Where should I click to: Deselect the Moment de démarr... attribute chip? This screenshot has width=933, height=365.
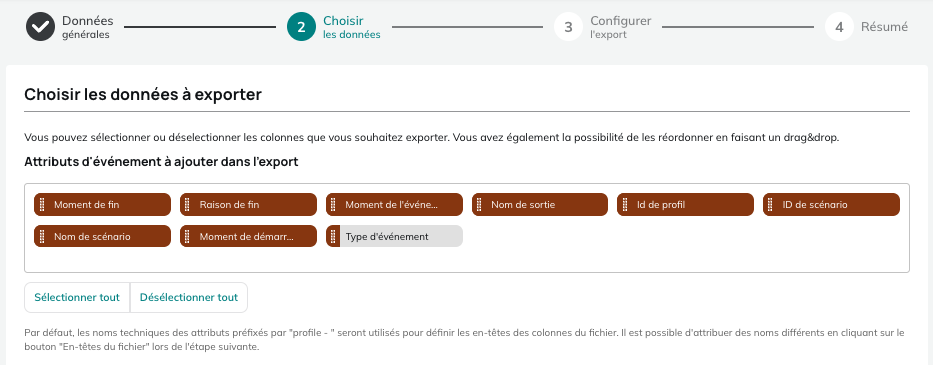coord(248,236)
